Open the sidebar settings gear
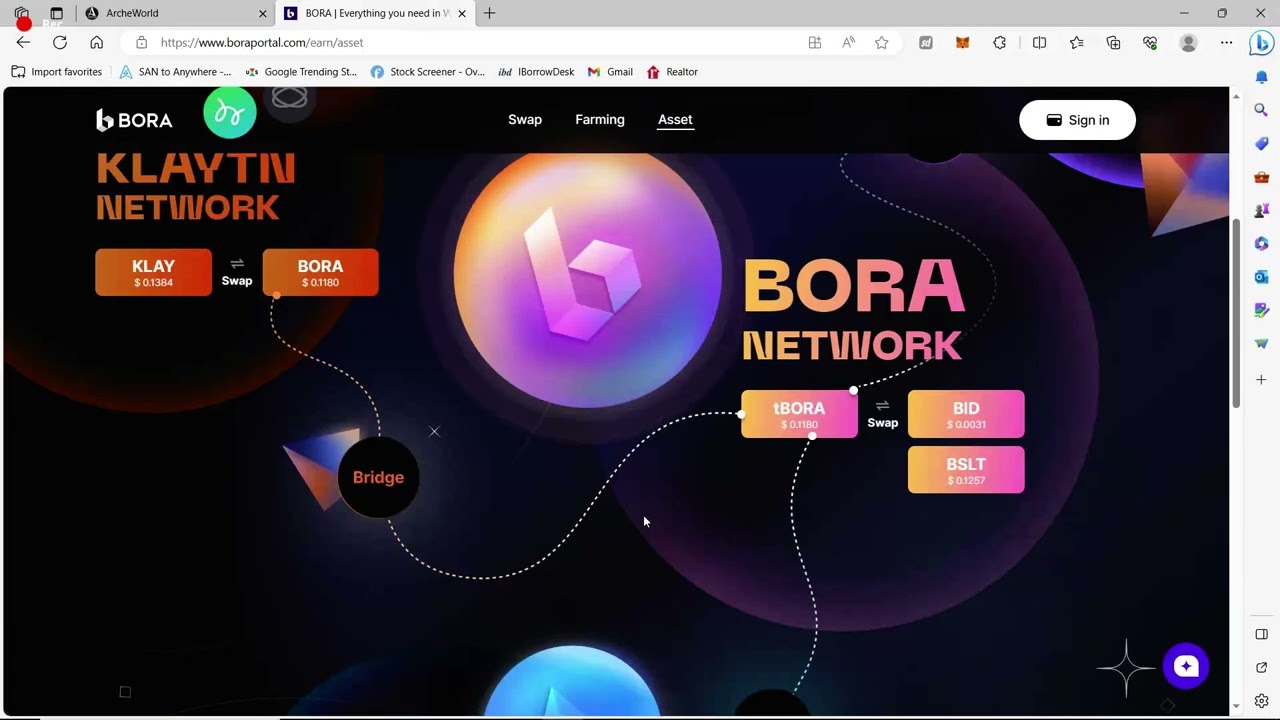 pos(1261,701)
